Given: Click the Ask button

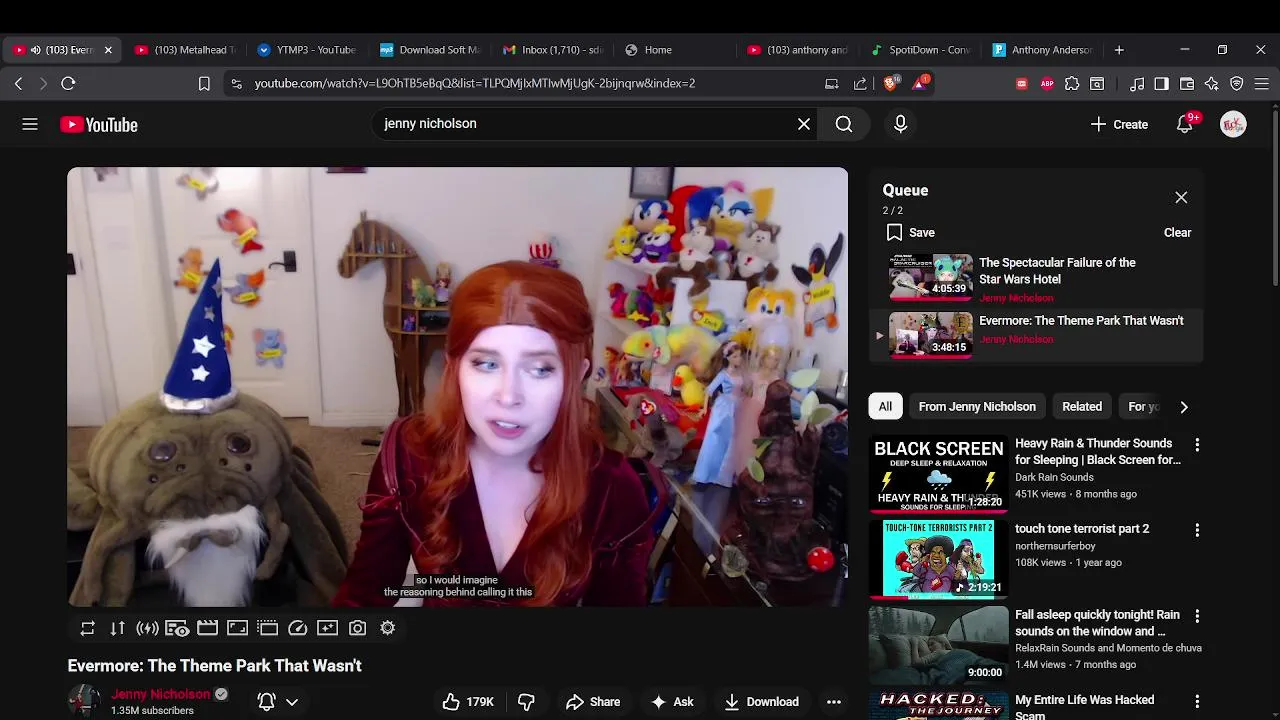Looking at the screenshot, I should [x=672, y=702].
